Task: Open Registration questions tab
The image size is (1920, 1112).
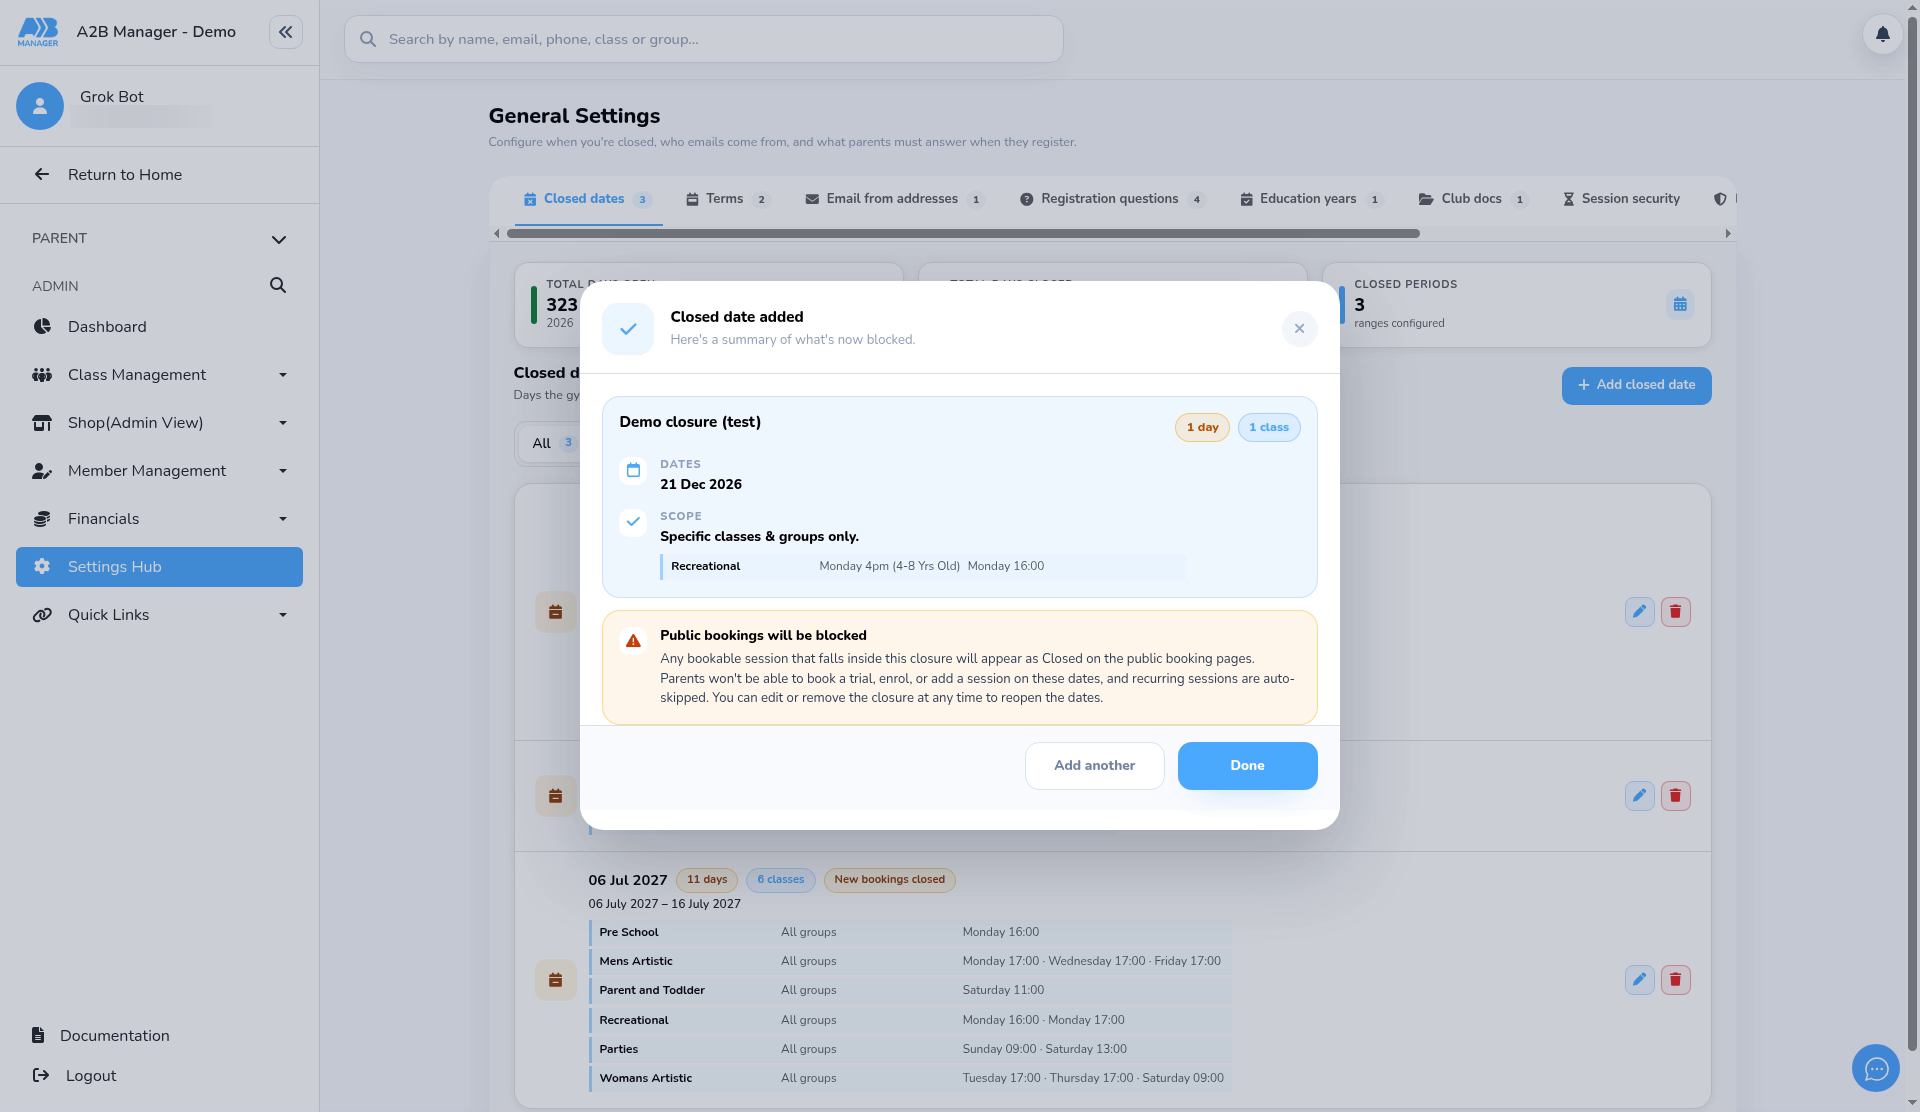Action: pyautogui.click(x=1111, y=199)
